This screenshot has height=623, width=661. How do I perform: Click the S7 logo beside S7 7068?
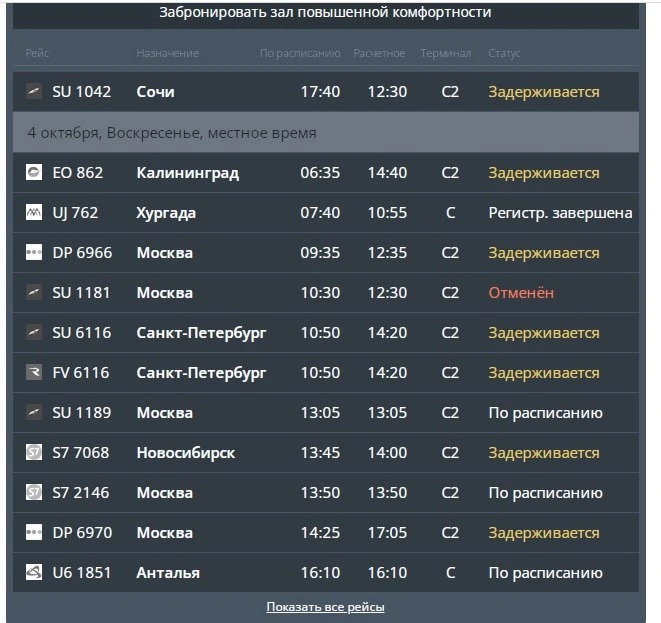click(34, 452)
